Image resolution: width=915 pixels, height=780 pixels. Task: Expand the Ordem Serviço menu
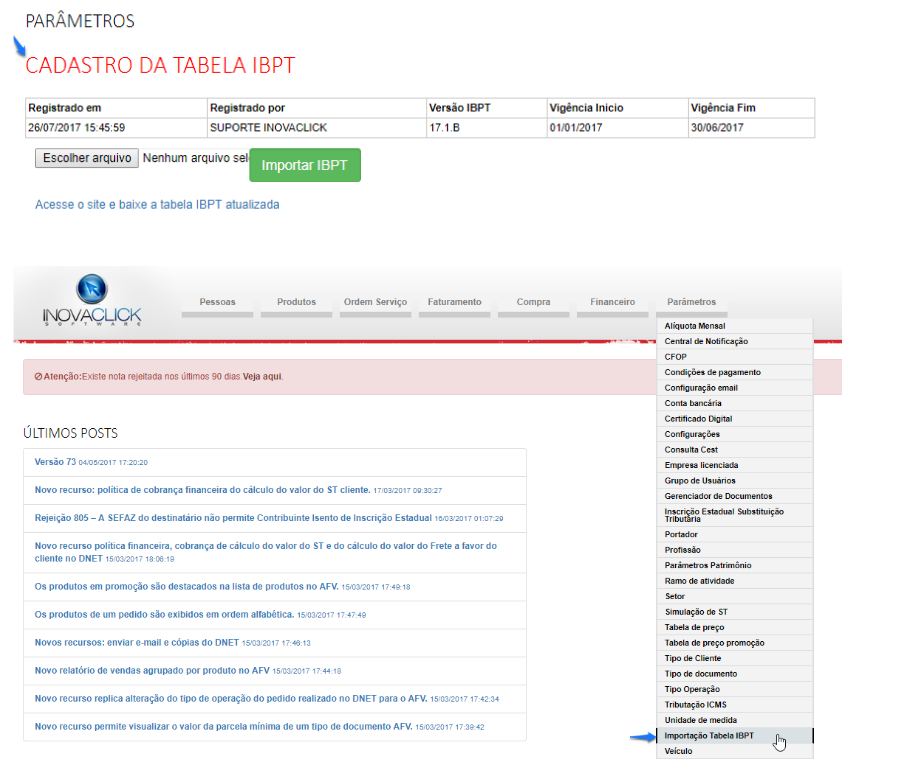tap(375, 302)
